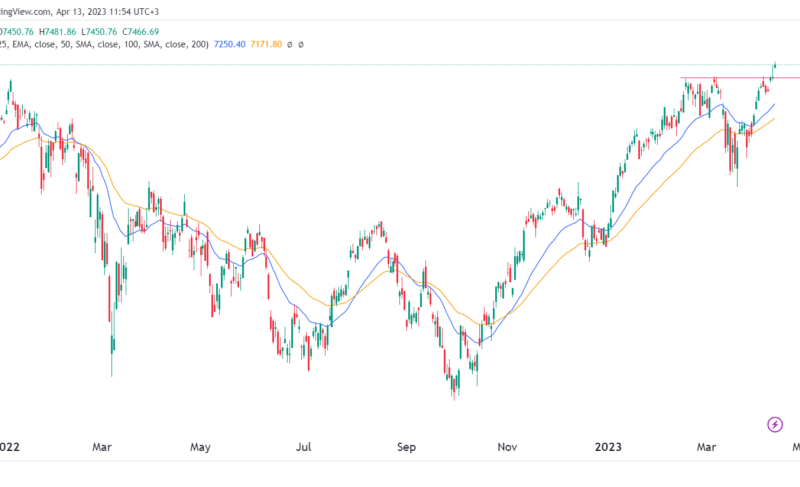Select the pink horizontal resistance line
800x487 pixels.
coord(740,78)
